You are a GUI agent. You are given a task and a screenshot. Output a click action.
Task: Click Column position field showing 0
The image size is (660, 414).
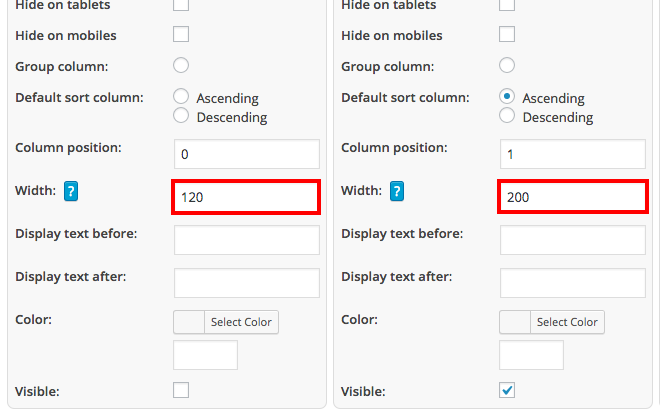tap(247, 154)
